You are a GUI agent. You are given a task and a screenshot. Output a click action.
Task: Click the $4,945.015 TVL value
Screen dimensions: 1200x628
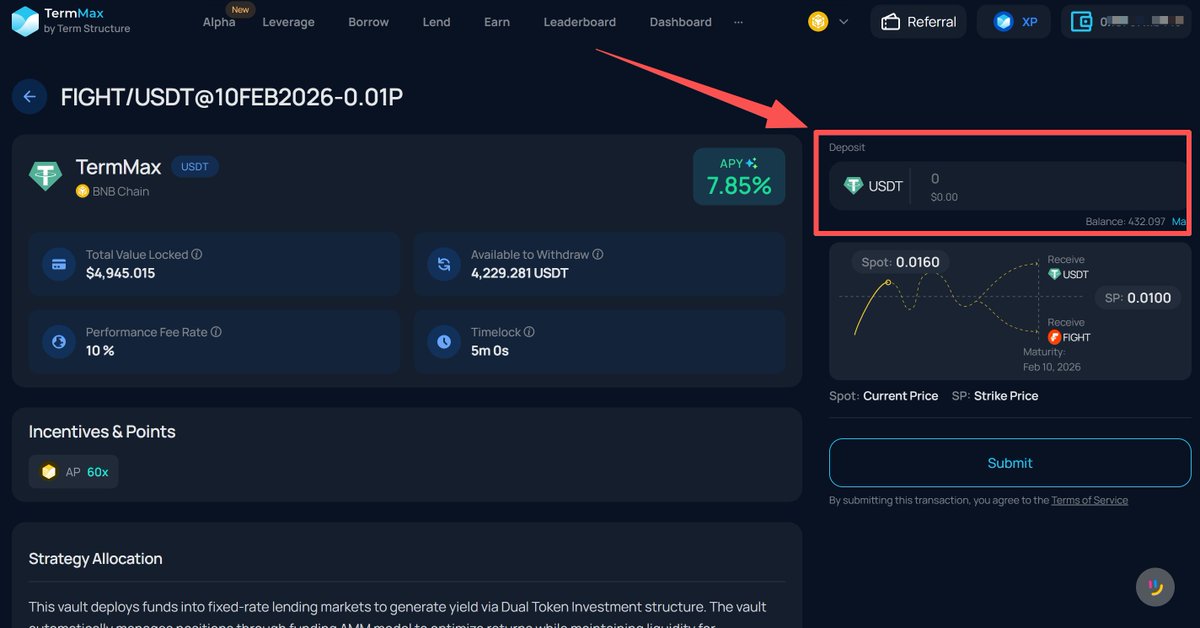click(120, 273)
